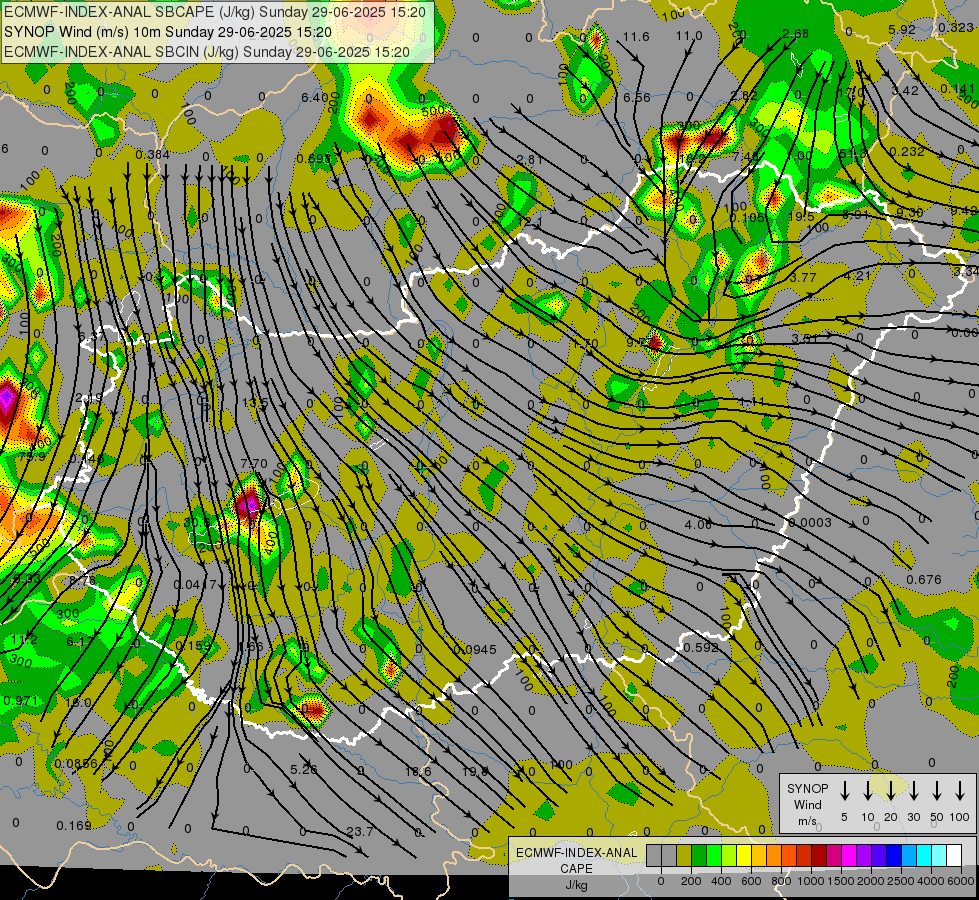Click the map value 0.384
This screenshot has width=979, height=900.
152,154
